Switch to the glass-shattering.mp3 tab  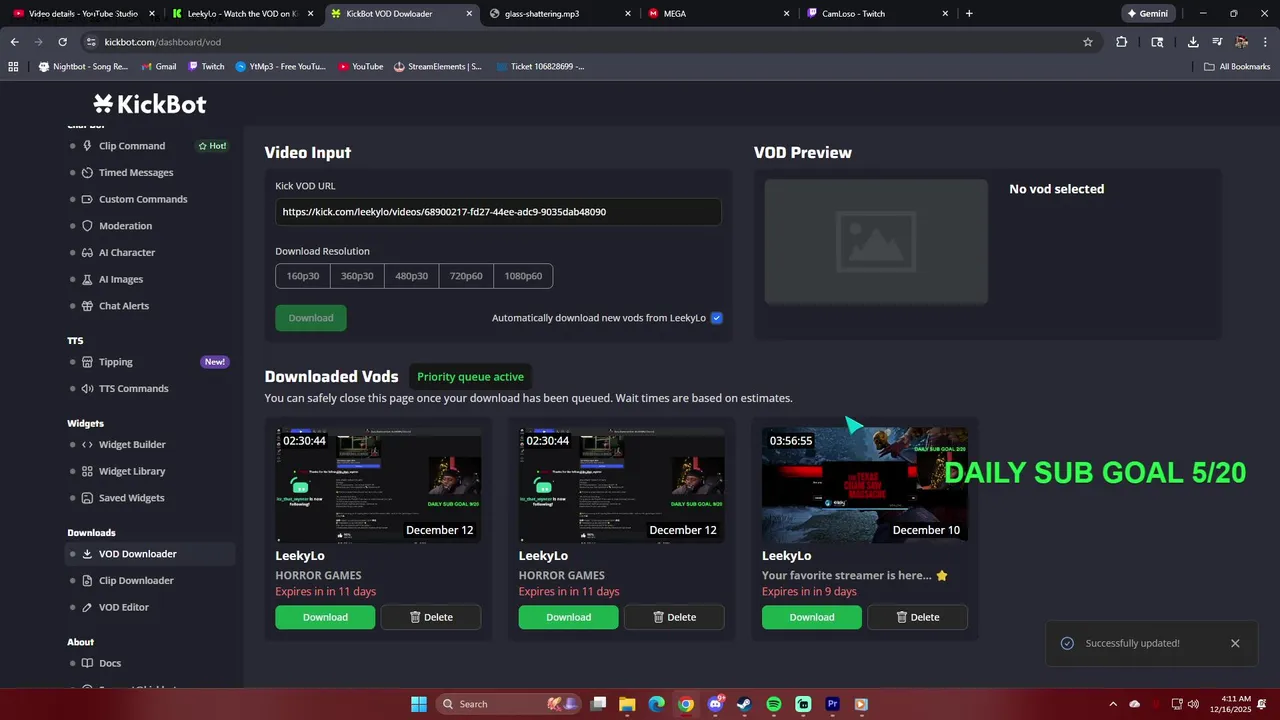tap(560, 14)
